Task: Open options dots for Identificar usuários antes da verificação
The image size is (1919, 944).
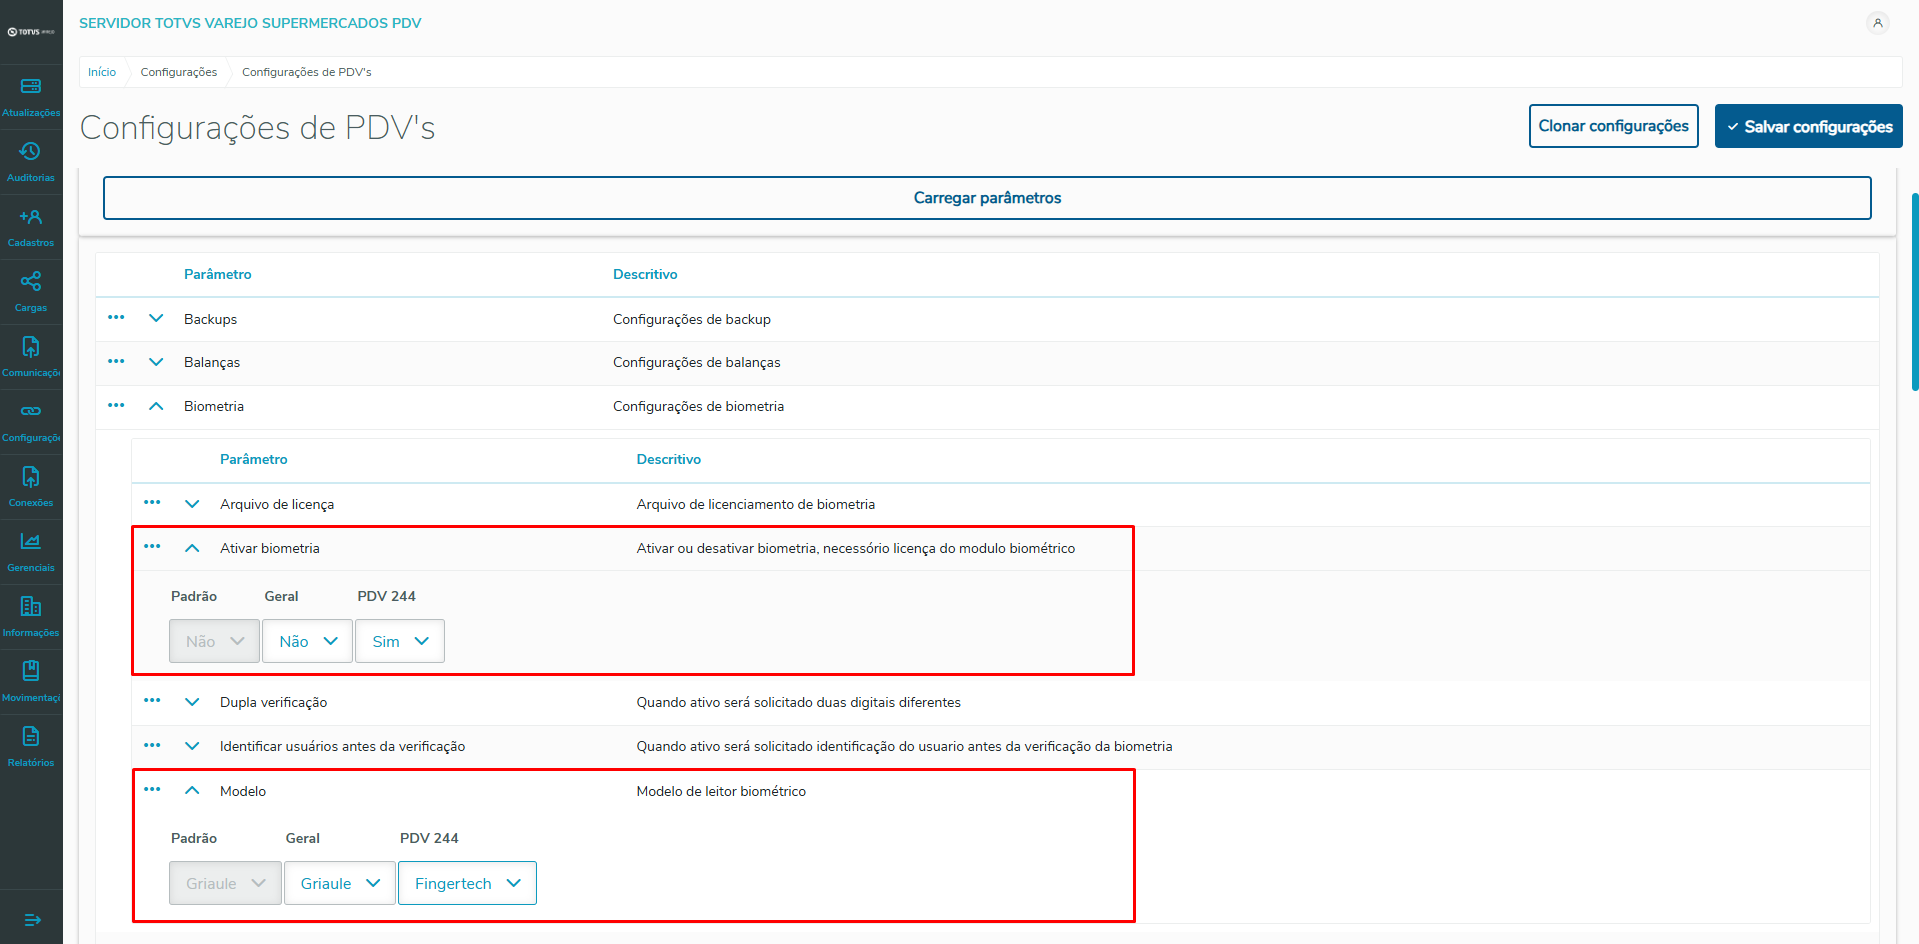Action: click(152, 746)
